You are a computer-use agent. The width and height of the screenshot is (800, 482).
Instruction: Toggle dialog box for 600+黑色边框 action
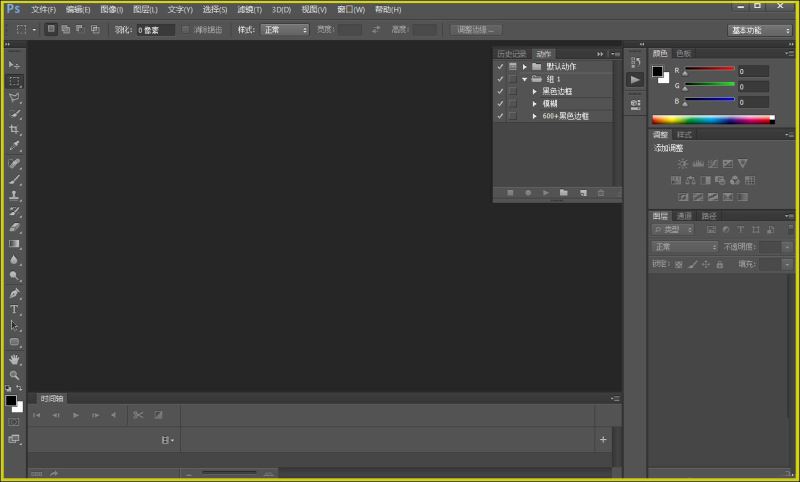[513, 116]
